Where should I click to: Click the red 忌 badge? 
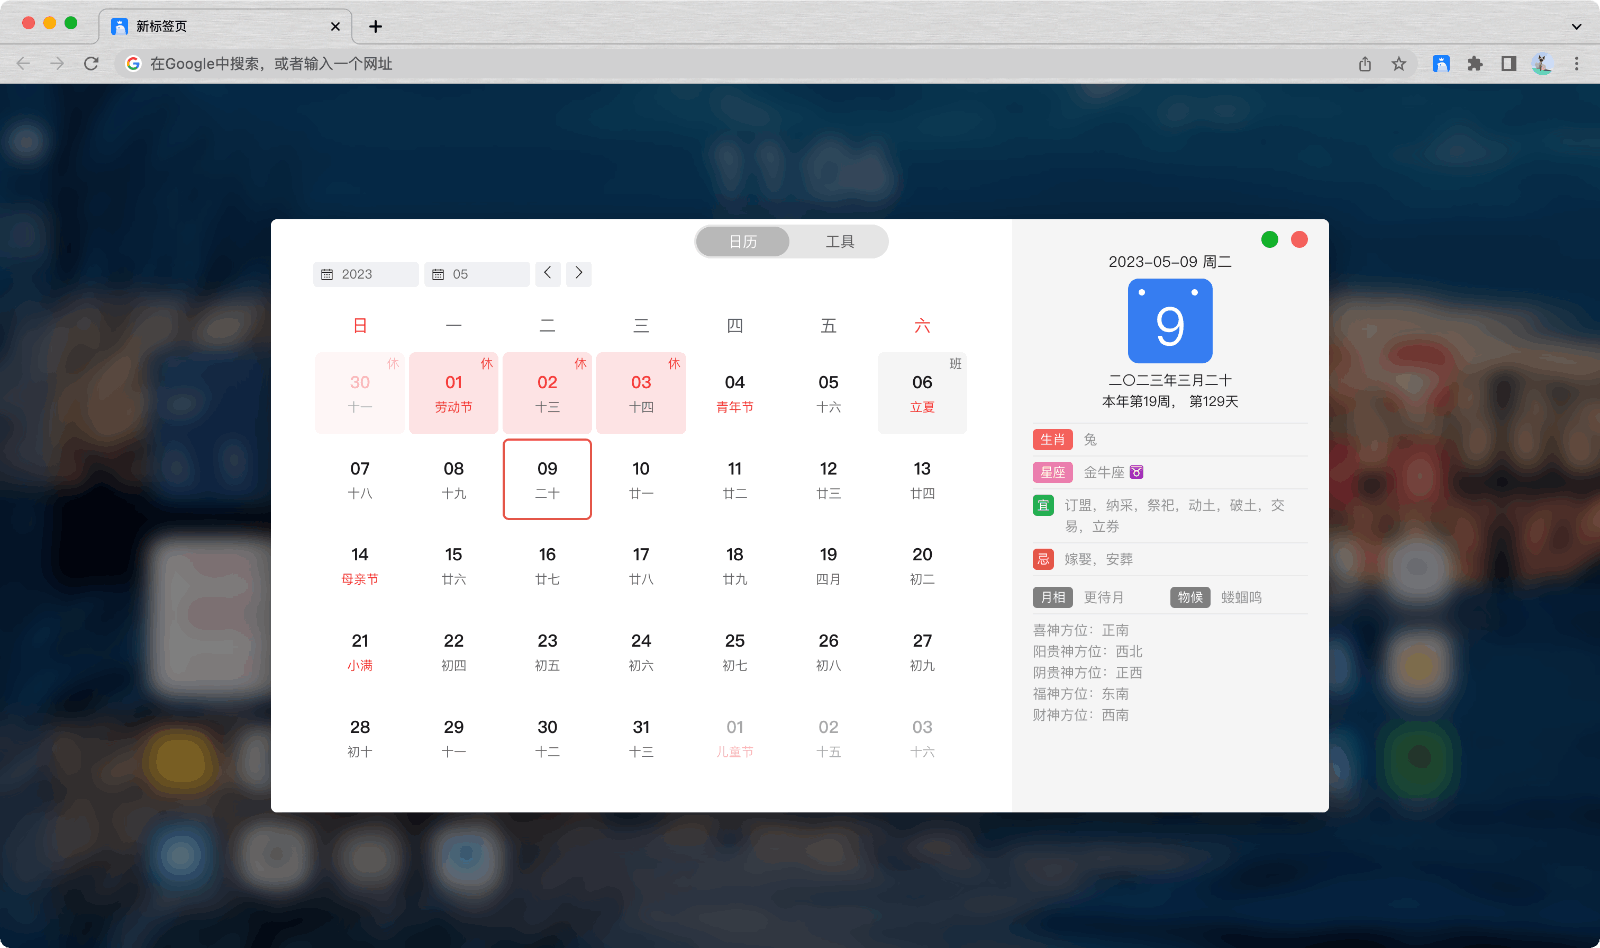pos(1043,559)
